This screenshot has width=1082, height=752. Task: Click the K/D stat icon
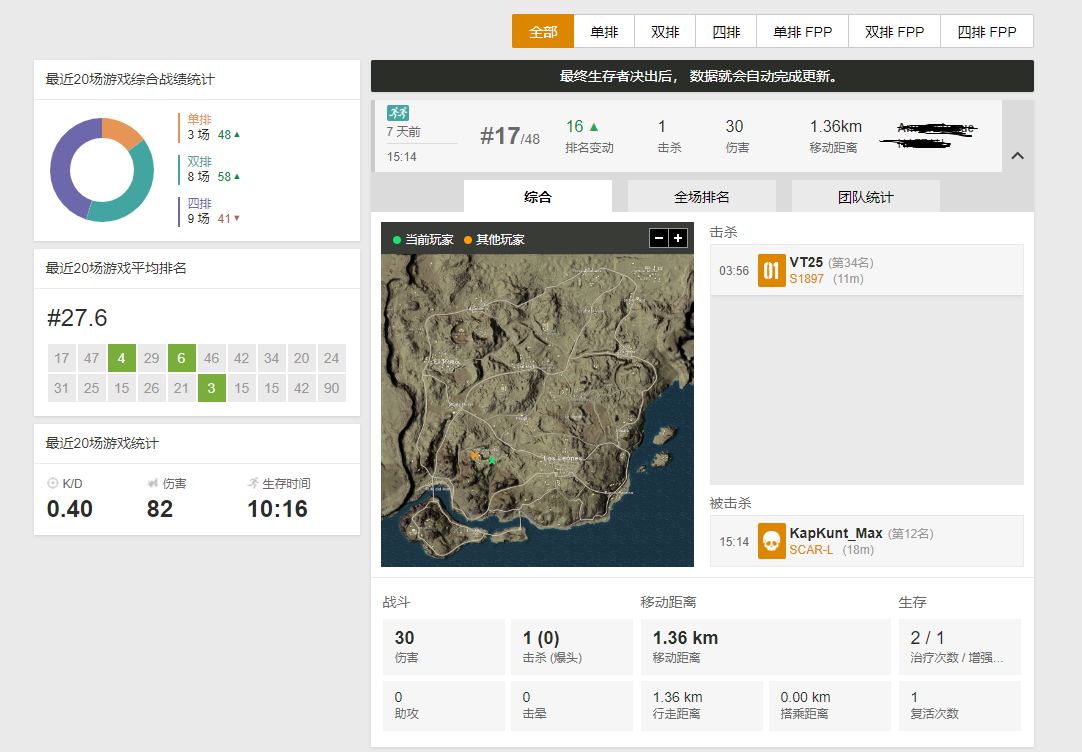click(55, 483)
